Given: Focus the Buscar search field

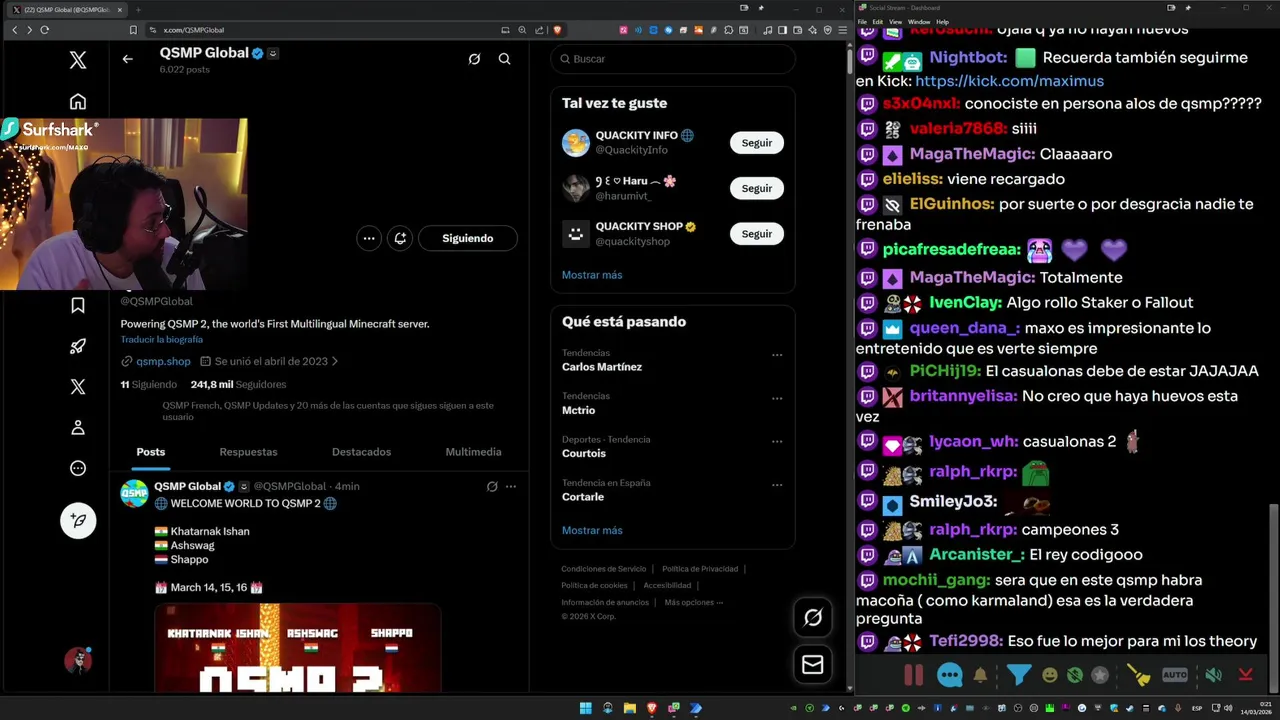Looking at the screenshot, I should 673,59.
